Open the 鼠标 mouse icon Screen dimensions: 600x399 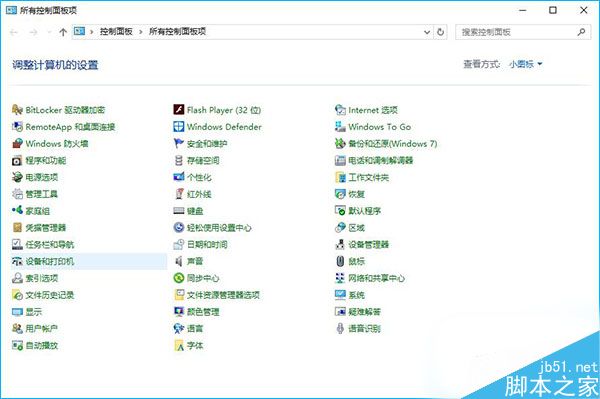[x=340, y=261]
